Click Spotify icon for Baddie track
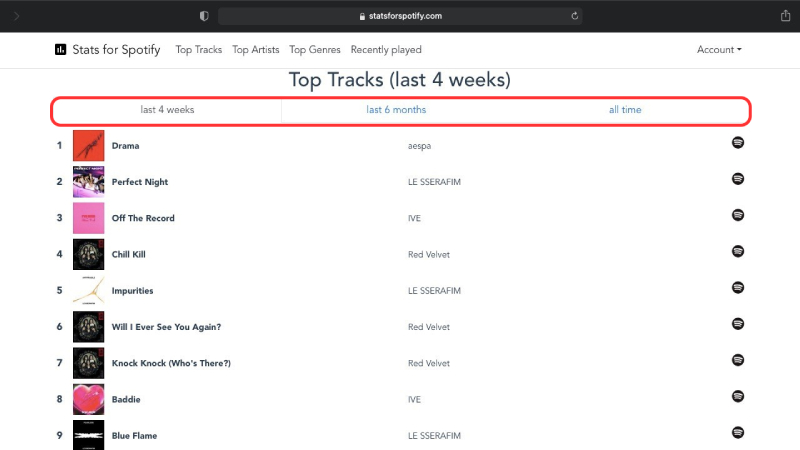Viewport: 800px width, 450px height. (738, 396)
